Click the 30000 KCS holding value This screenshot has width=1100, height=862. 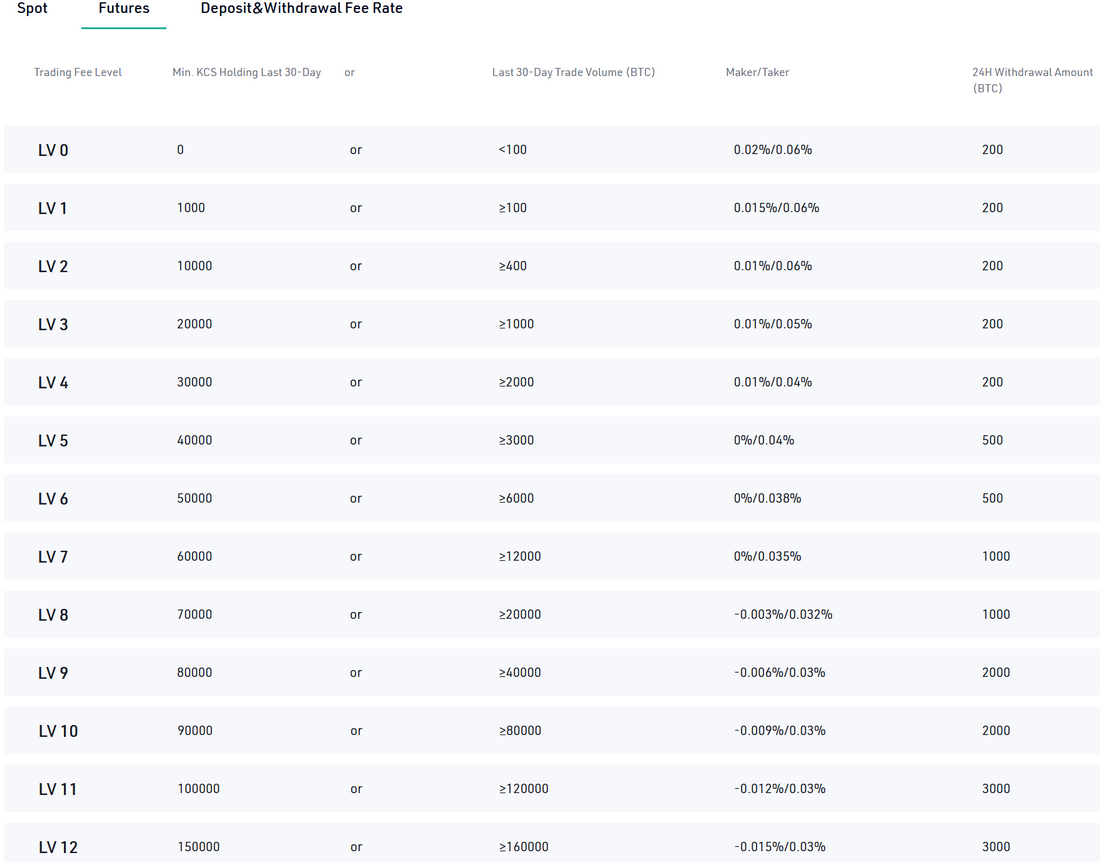tap(194, 382)
